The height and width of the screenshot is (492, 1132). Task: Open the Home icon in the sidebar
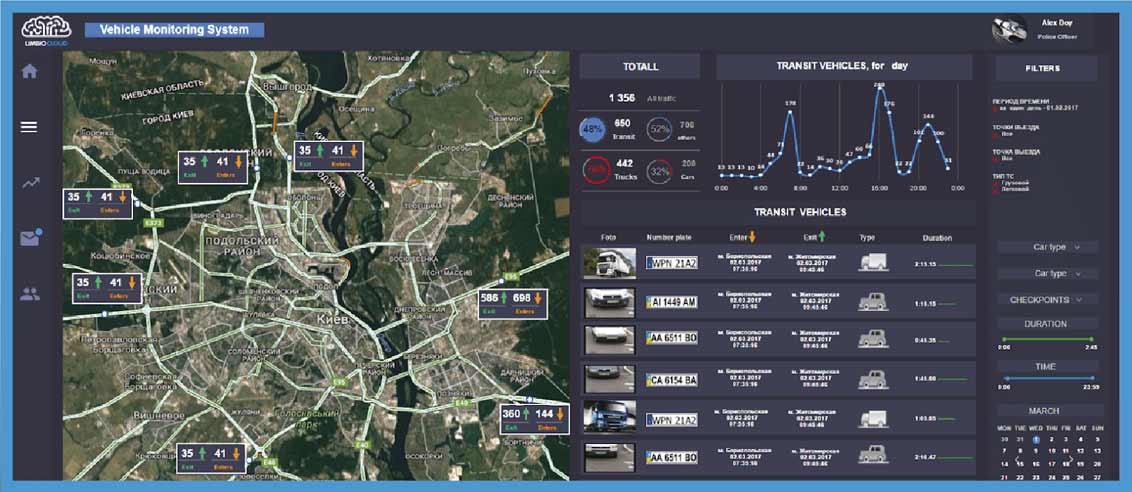click(30, 71)
